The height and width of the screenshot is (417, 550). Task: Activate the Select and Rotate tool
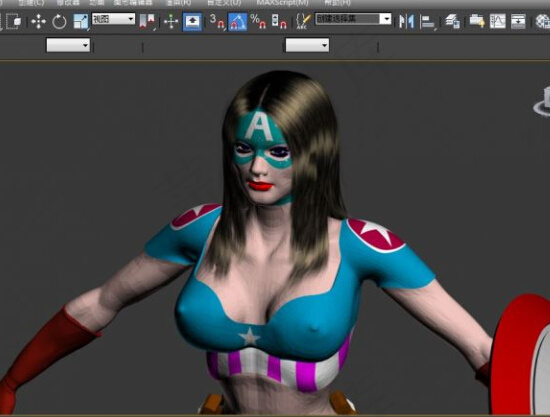pos(59,22)
